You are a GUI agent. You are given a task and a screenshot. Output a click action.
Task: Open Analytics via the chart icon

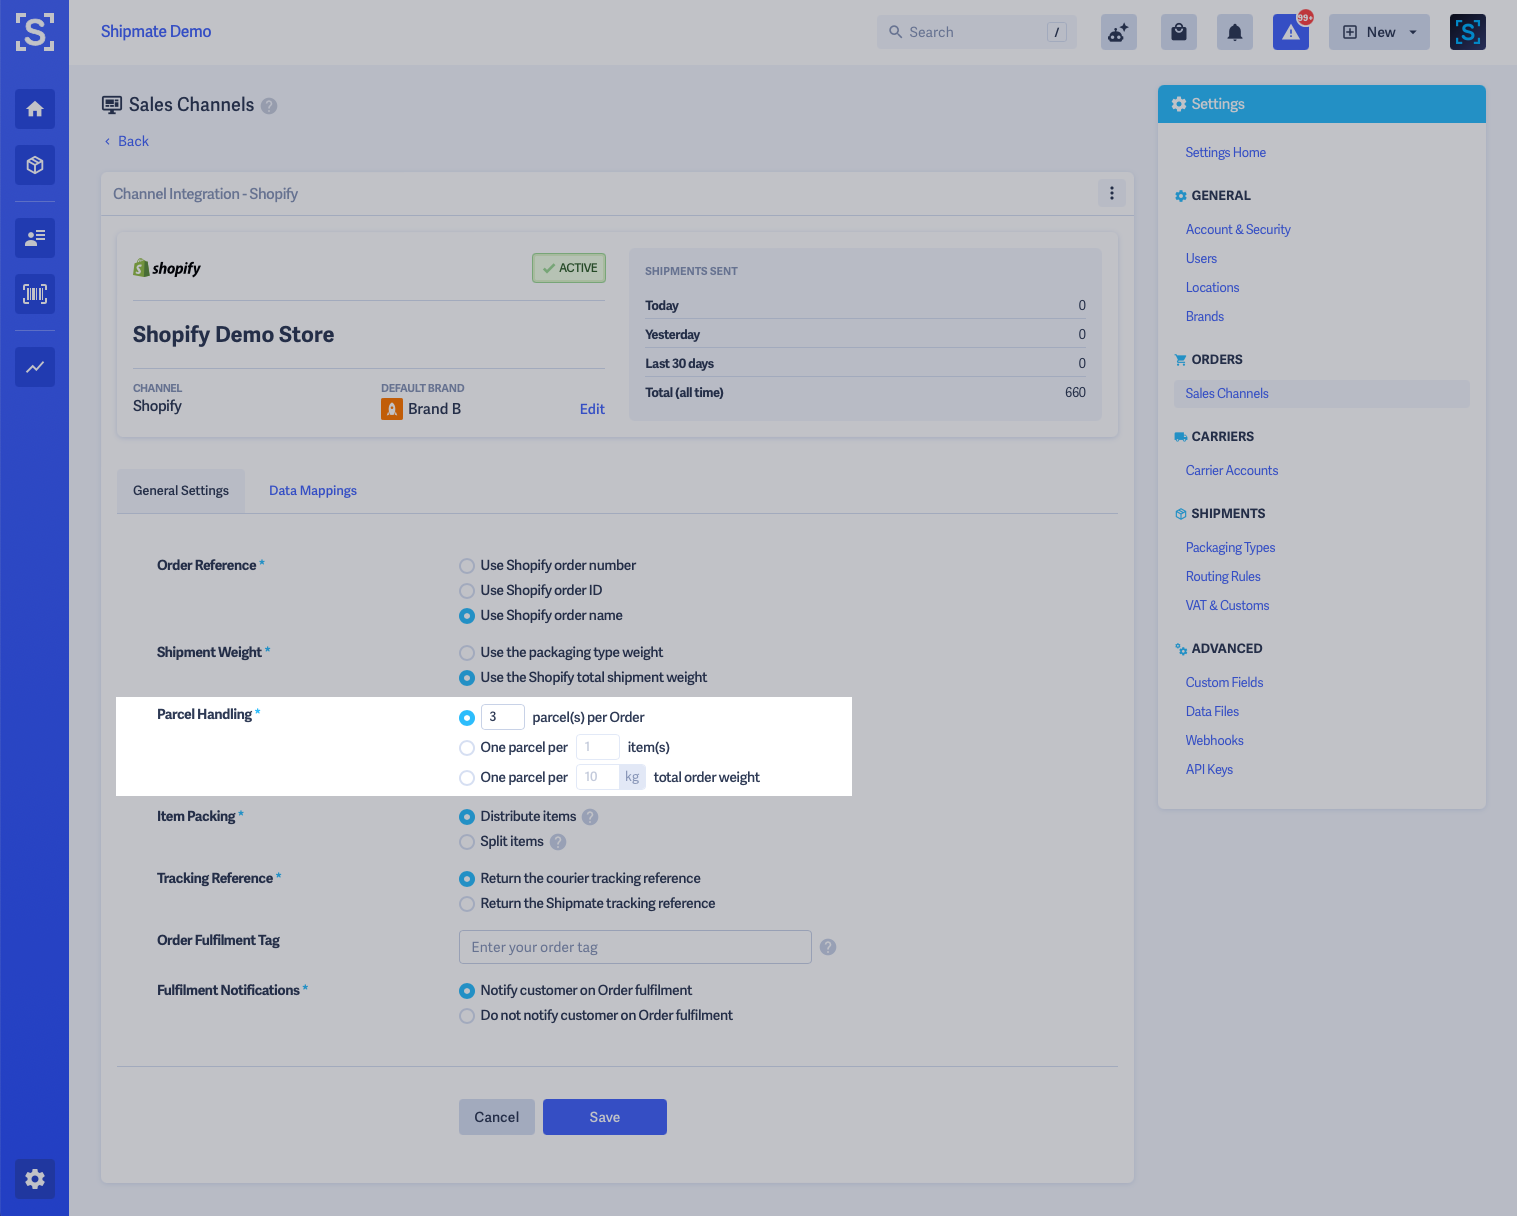tap(35, 367)
